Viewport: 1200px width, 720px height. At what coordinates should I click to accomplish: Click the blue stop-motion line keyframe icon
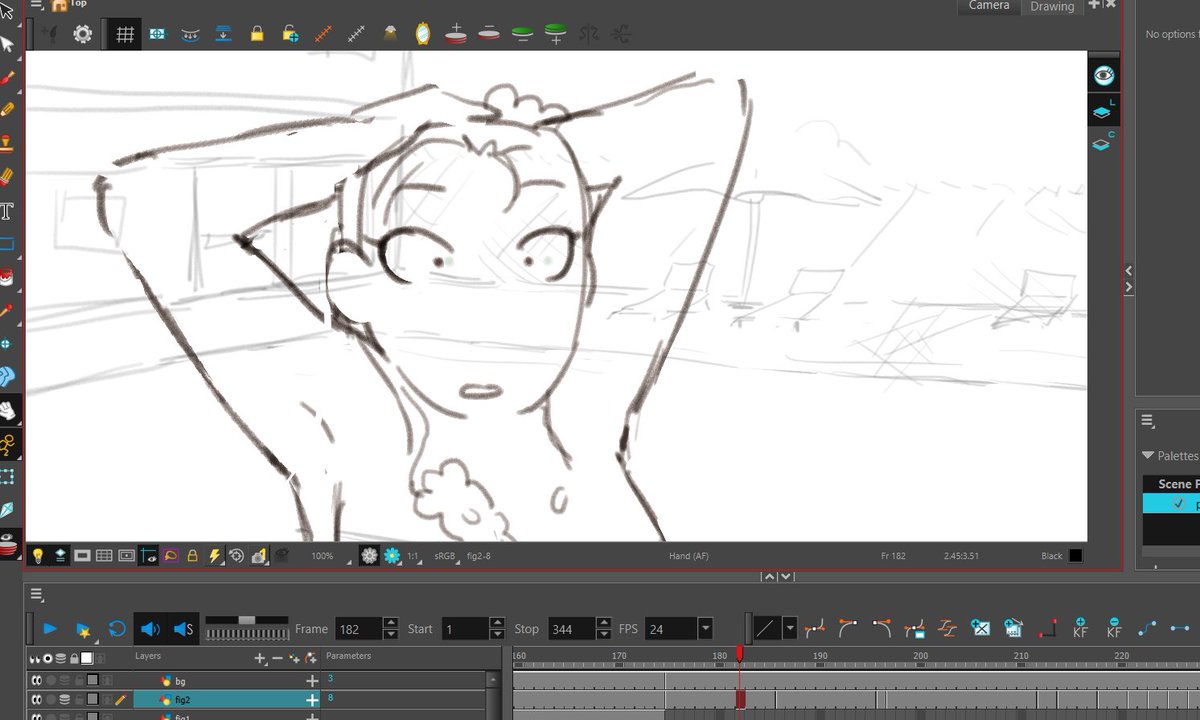click(1181, 628)
